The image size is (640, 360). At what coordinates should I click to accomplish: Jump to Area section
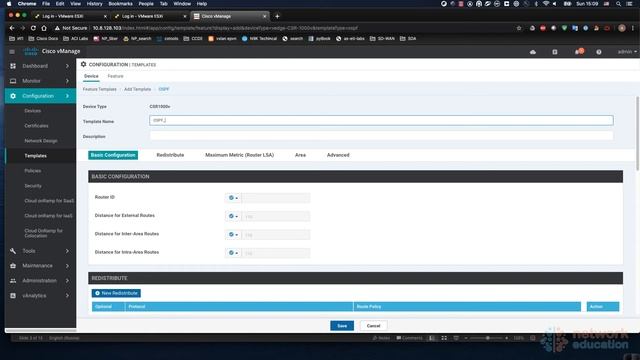pos(300,155)
